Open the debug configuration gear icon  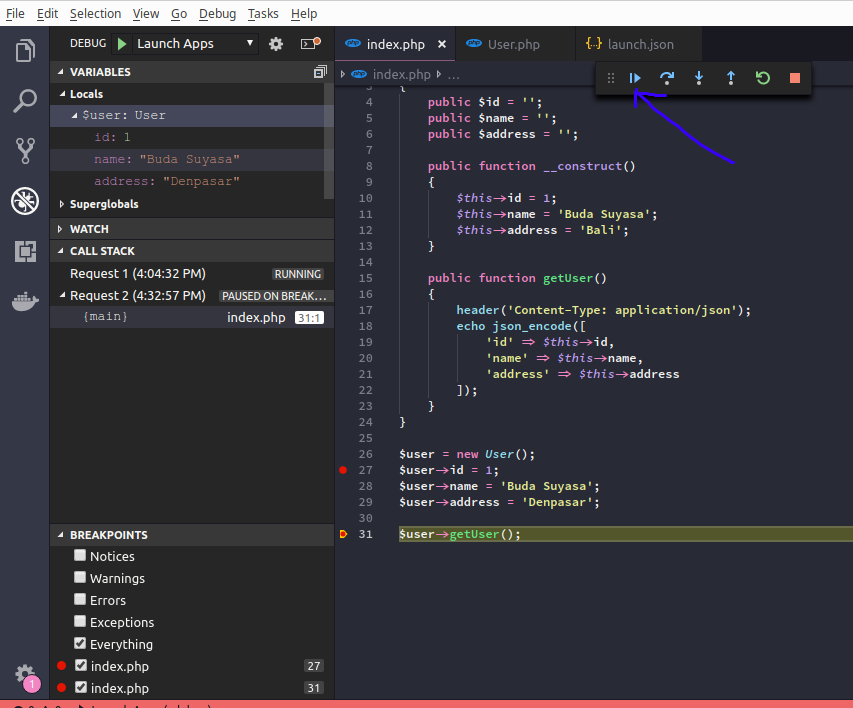point(277,43)
